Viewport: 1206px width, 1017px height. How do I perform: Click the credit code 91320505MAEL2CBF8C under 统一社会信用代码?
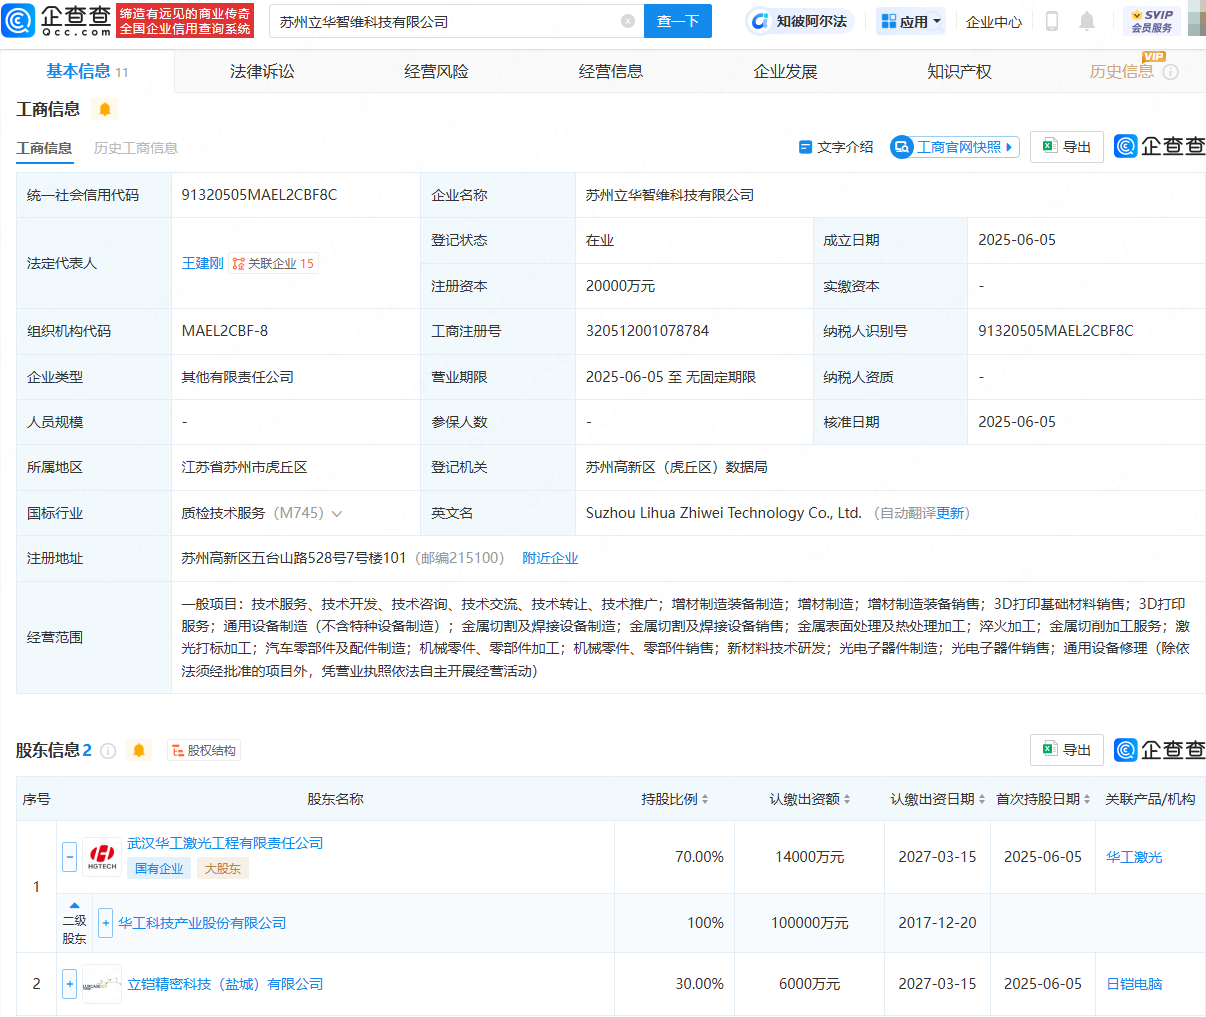(259, 195)
